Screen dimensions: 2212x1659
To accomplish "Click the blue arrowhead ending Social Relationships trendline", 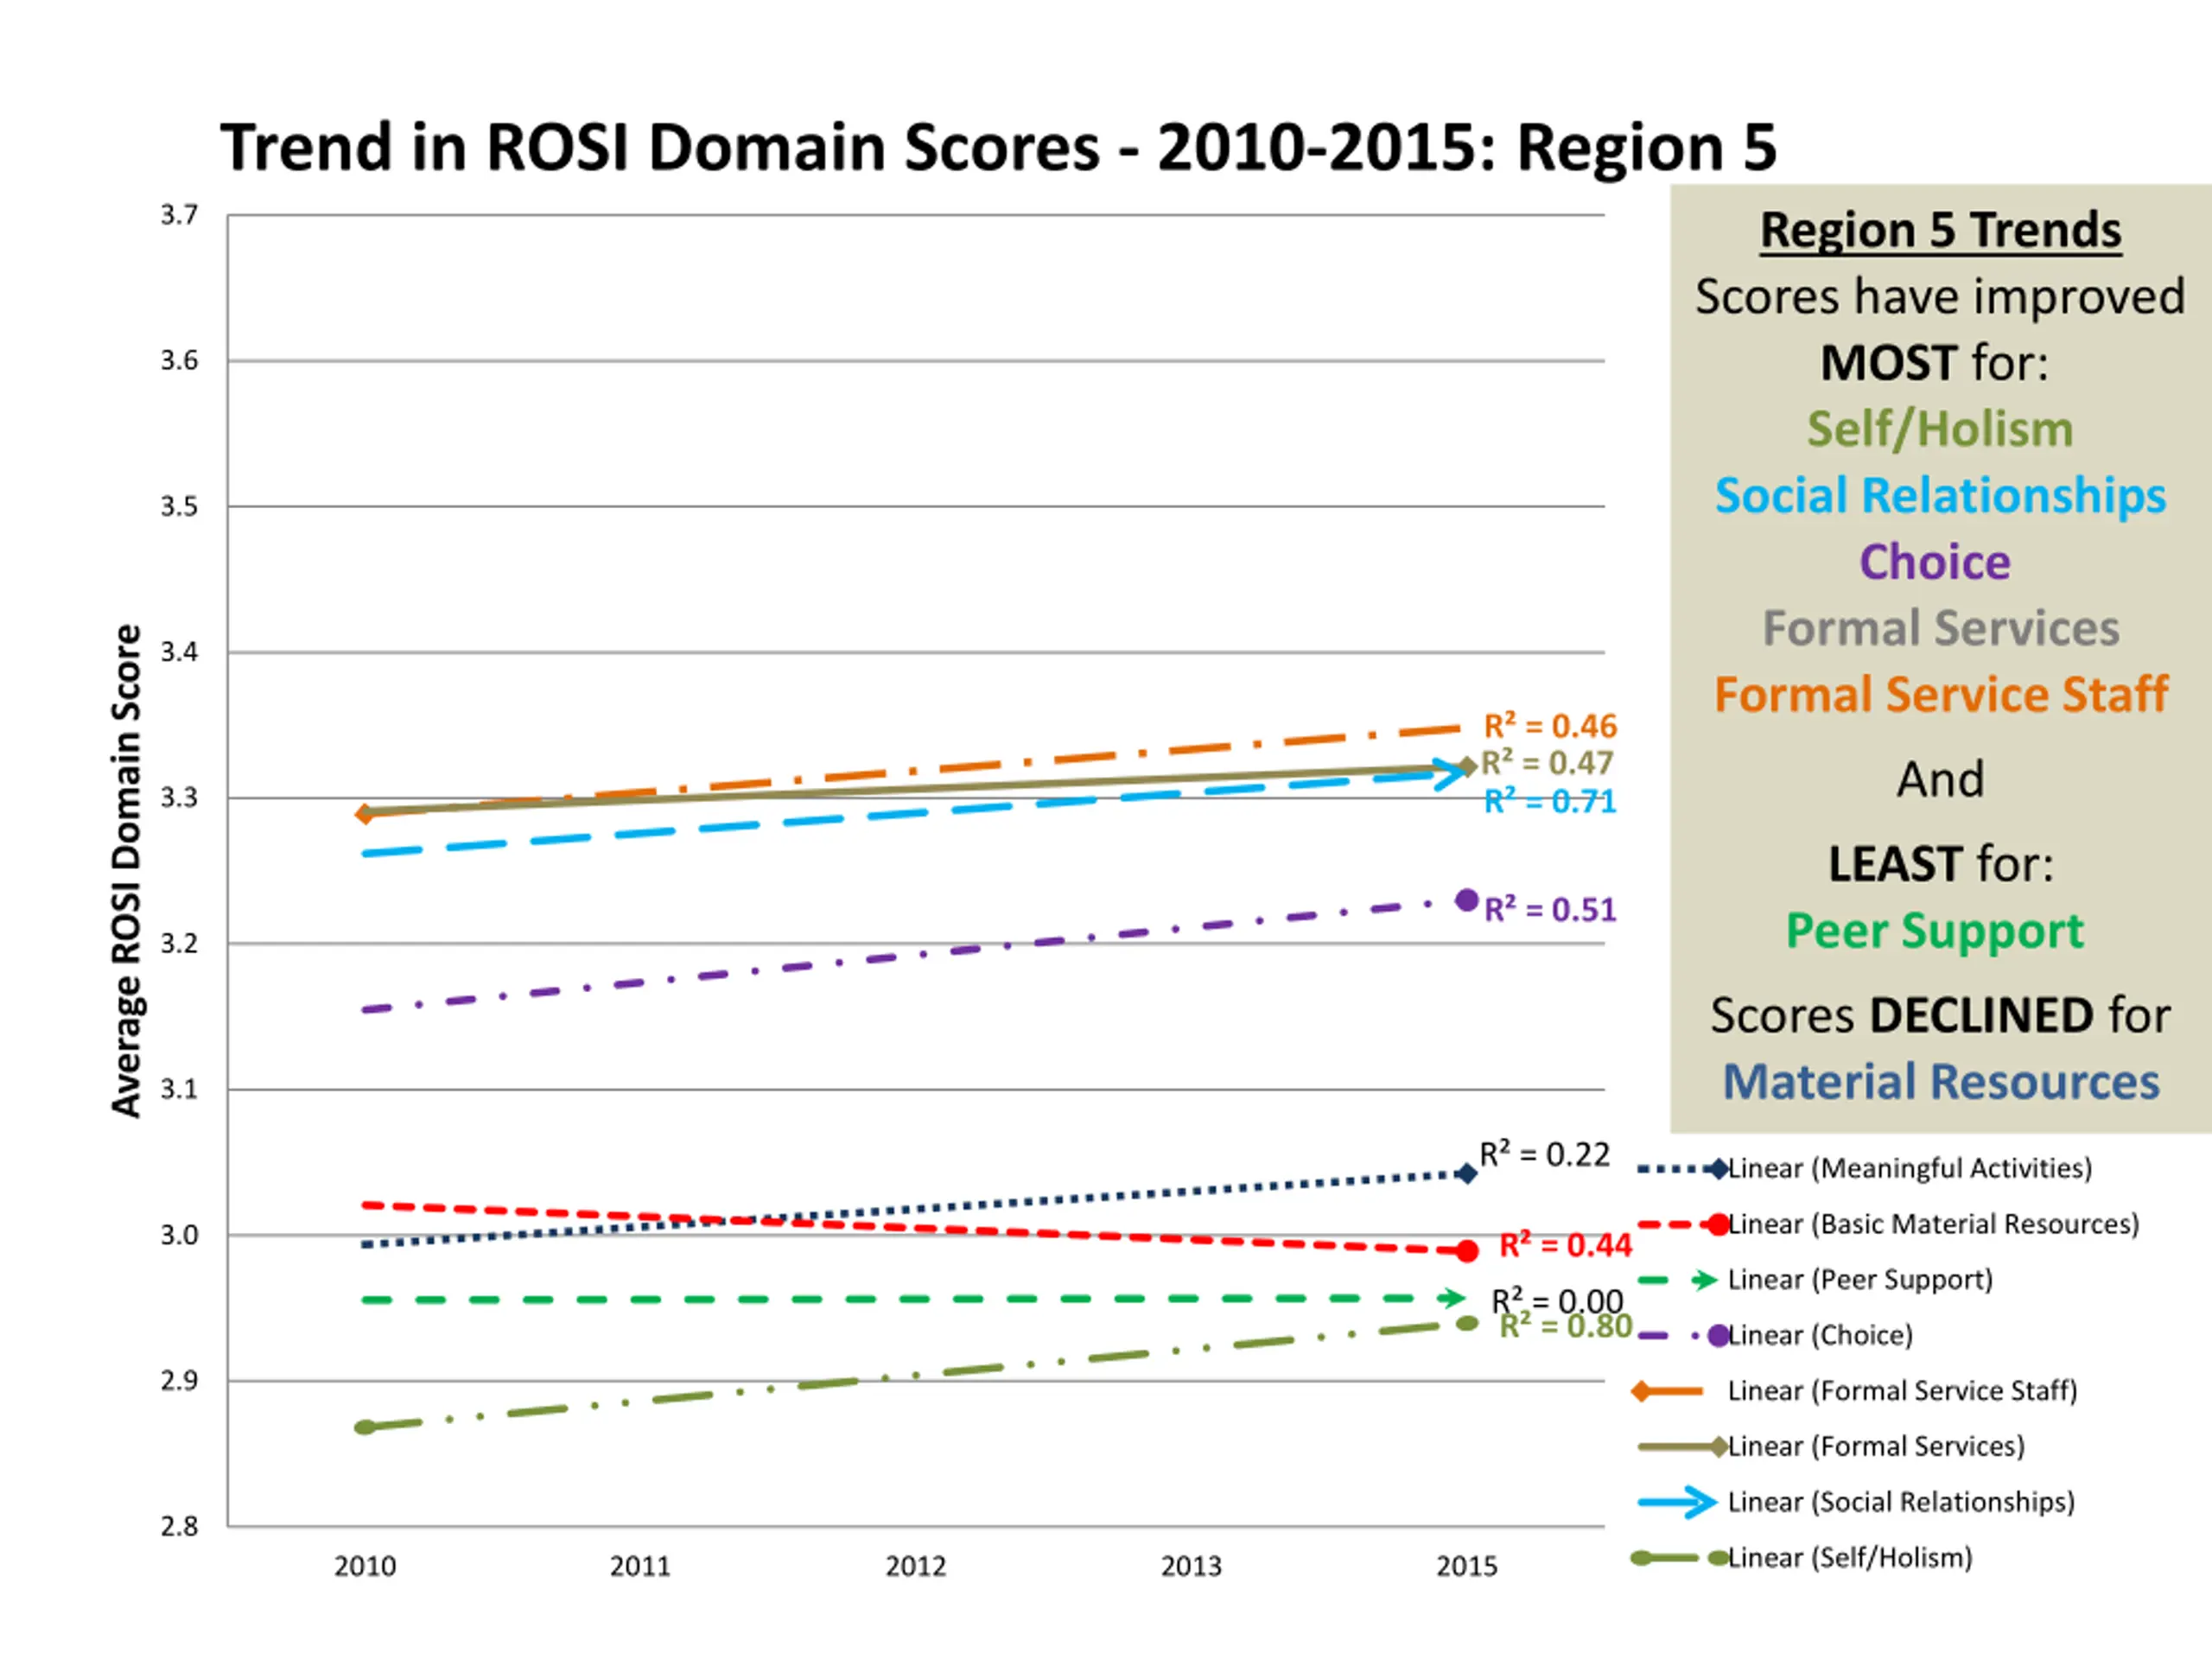I will [x=1448, y=774].
